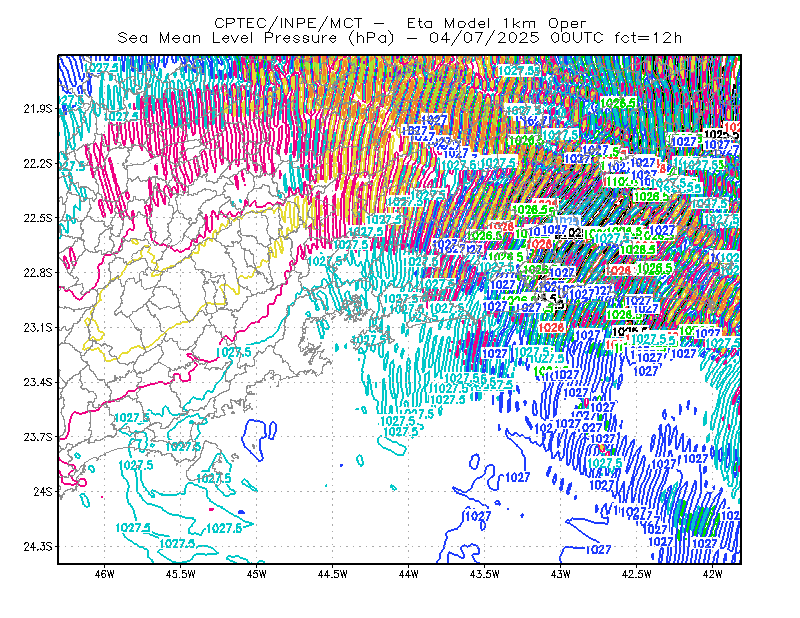Click the 45W longitude axis label
The image size is (800, 618).
pos(257,574)
